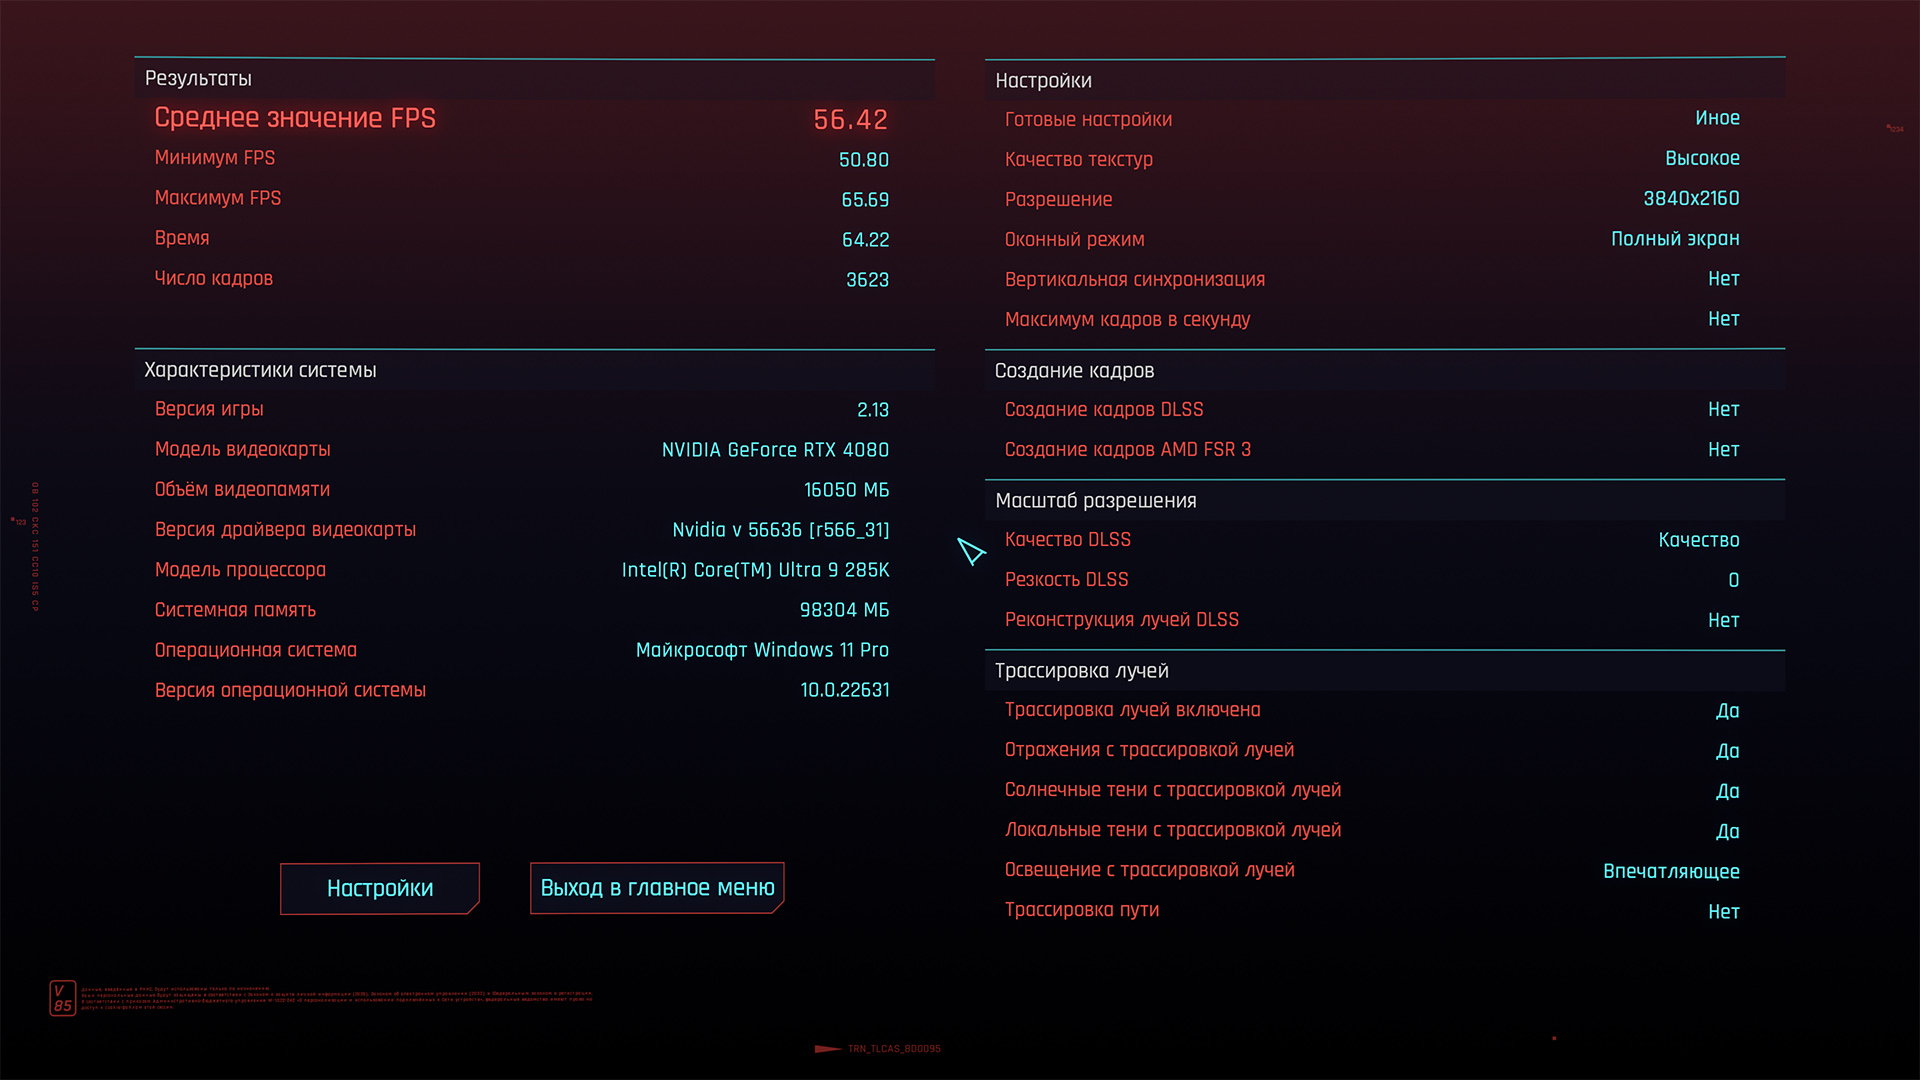Click NVIDIA GeForce RTX 4080 model text
The height and width of the screenshot is (1080, 1920).
[775, 450]
